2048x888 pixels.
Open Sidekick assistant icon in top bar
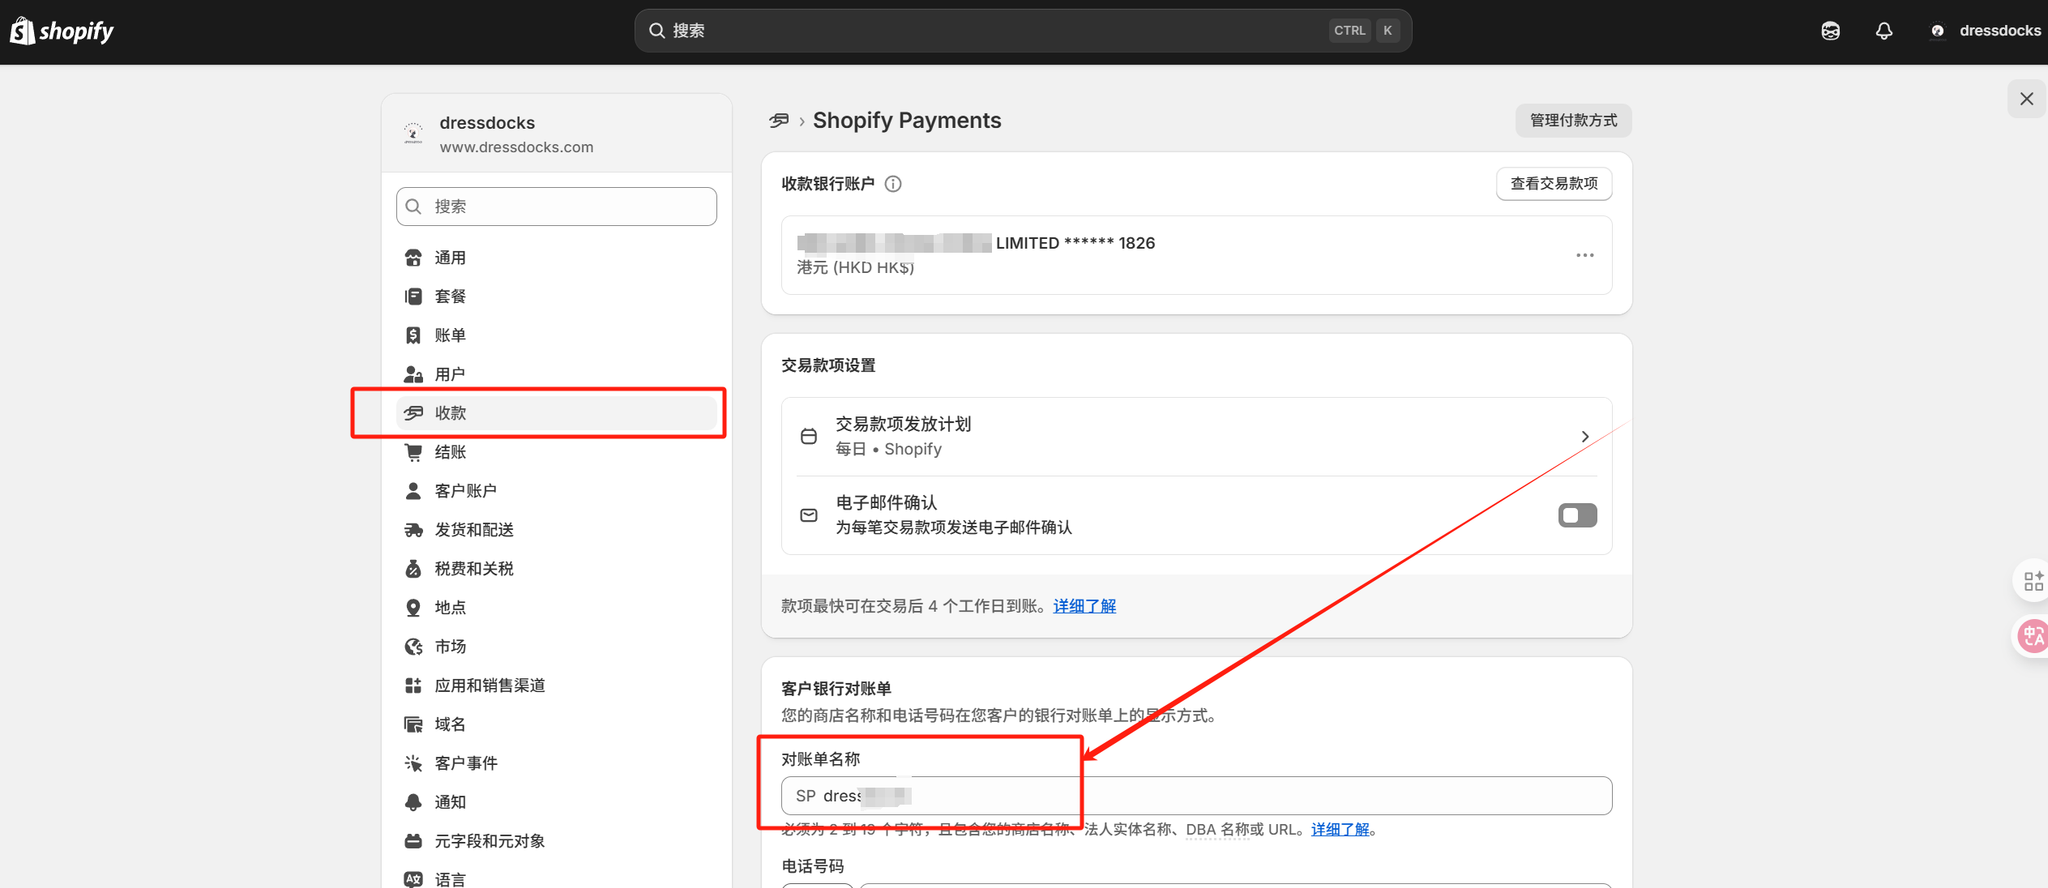coord(1830,31)
